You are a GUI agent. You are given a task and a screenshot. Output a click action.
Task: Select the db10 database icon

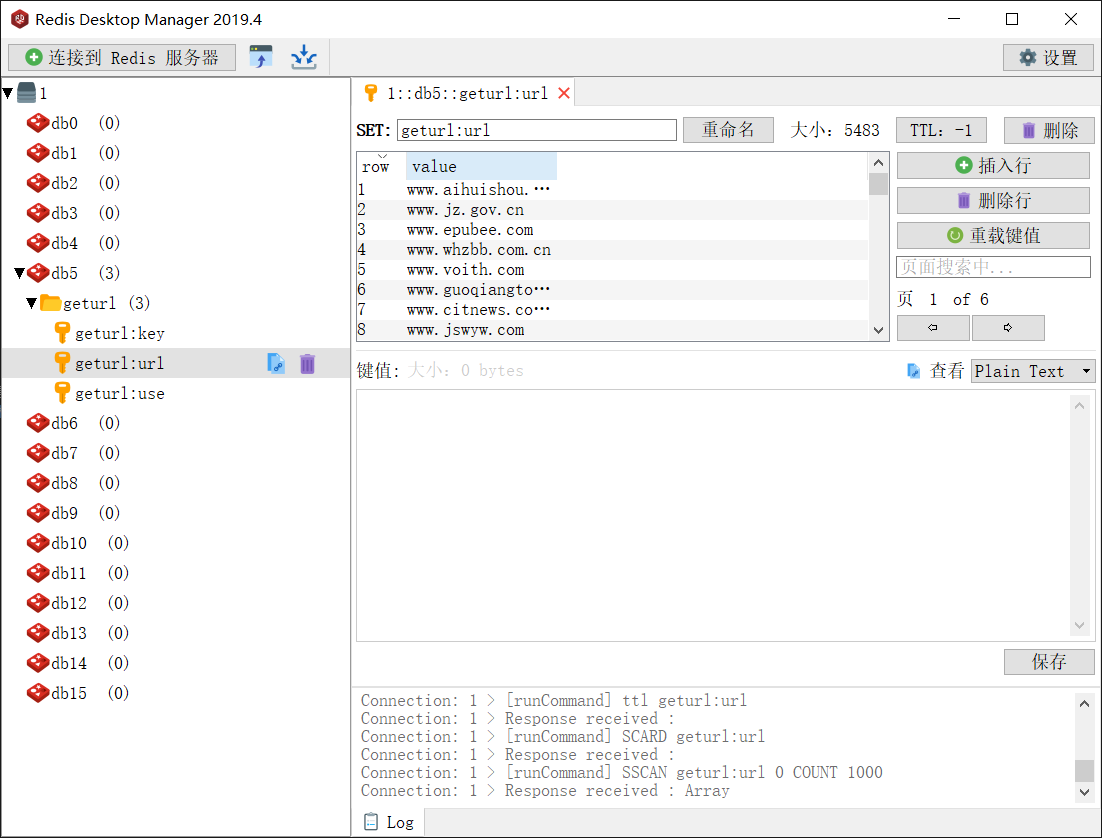coord(37,543)
